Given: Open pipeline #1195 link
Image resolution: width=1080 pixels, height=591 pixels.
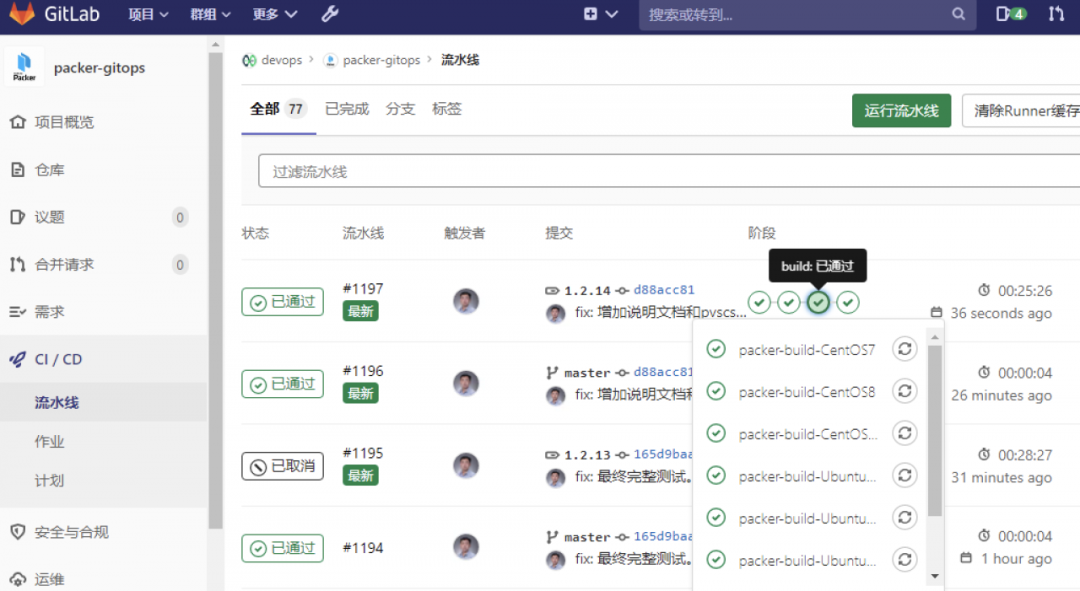Looking at the screenshot, I should pyautogui.click(x=363, y=453).
